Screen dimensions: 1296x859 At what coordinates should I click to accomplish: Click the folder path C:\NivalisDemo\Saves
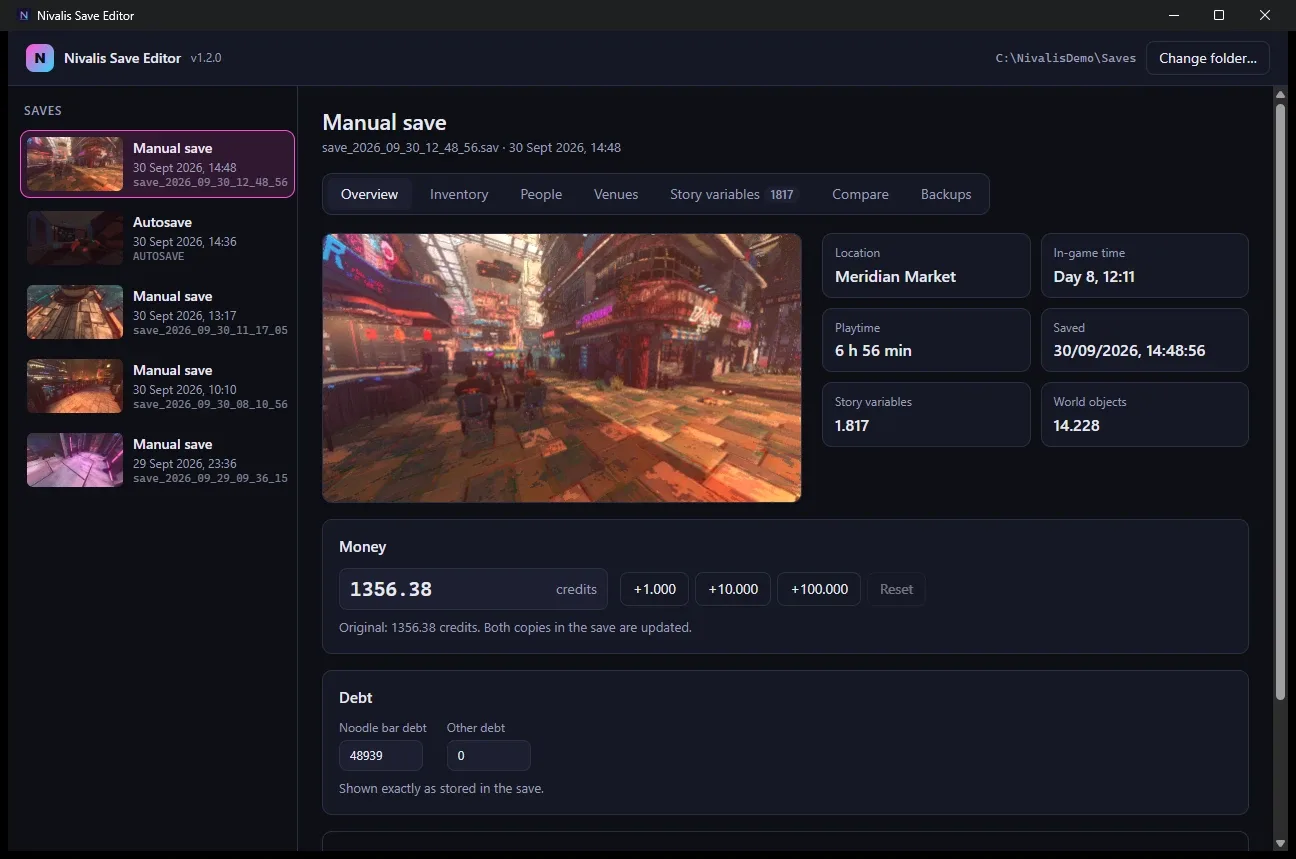coord(1066,58)
